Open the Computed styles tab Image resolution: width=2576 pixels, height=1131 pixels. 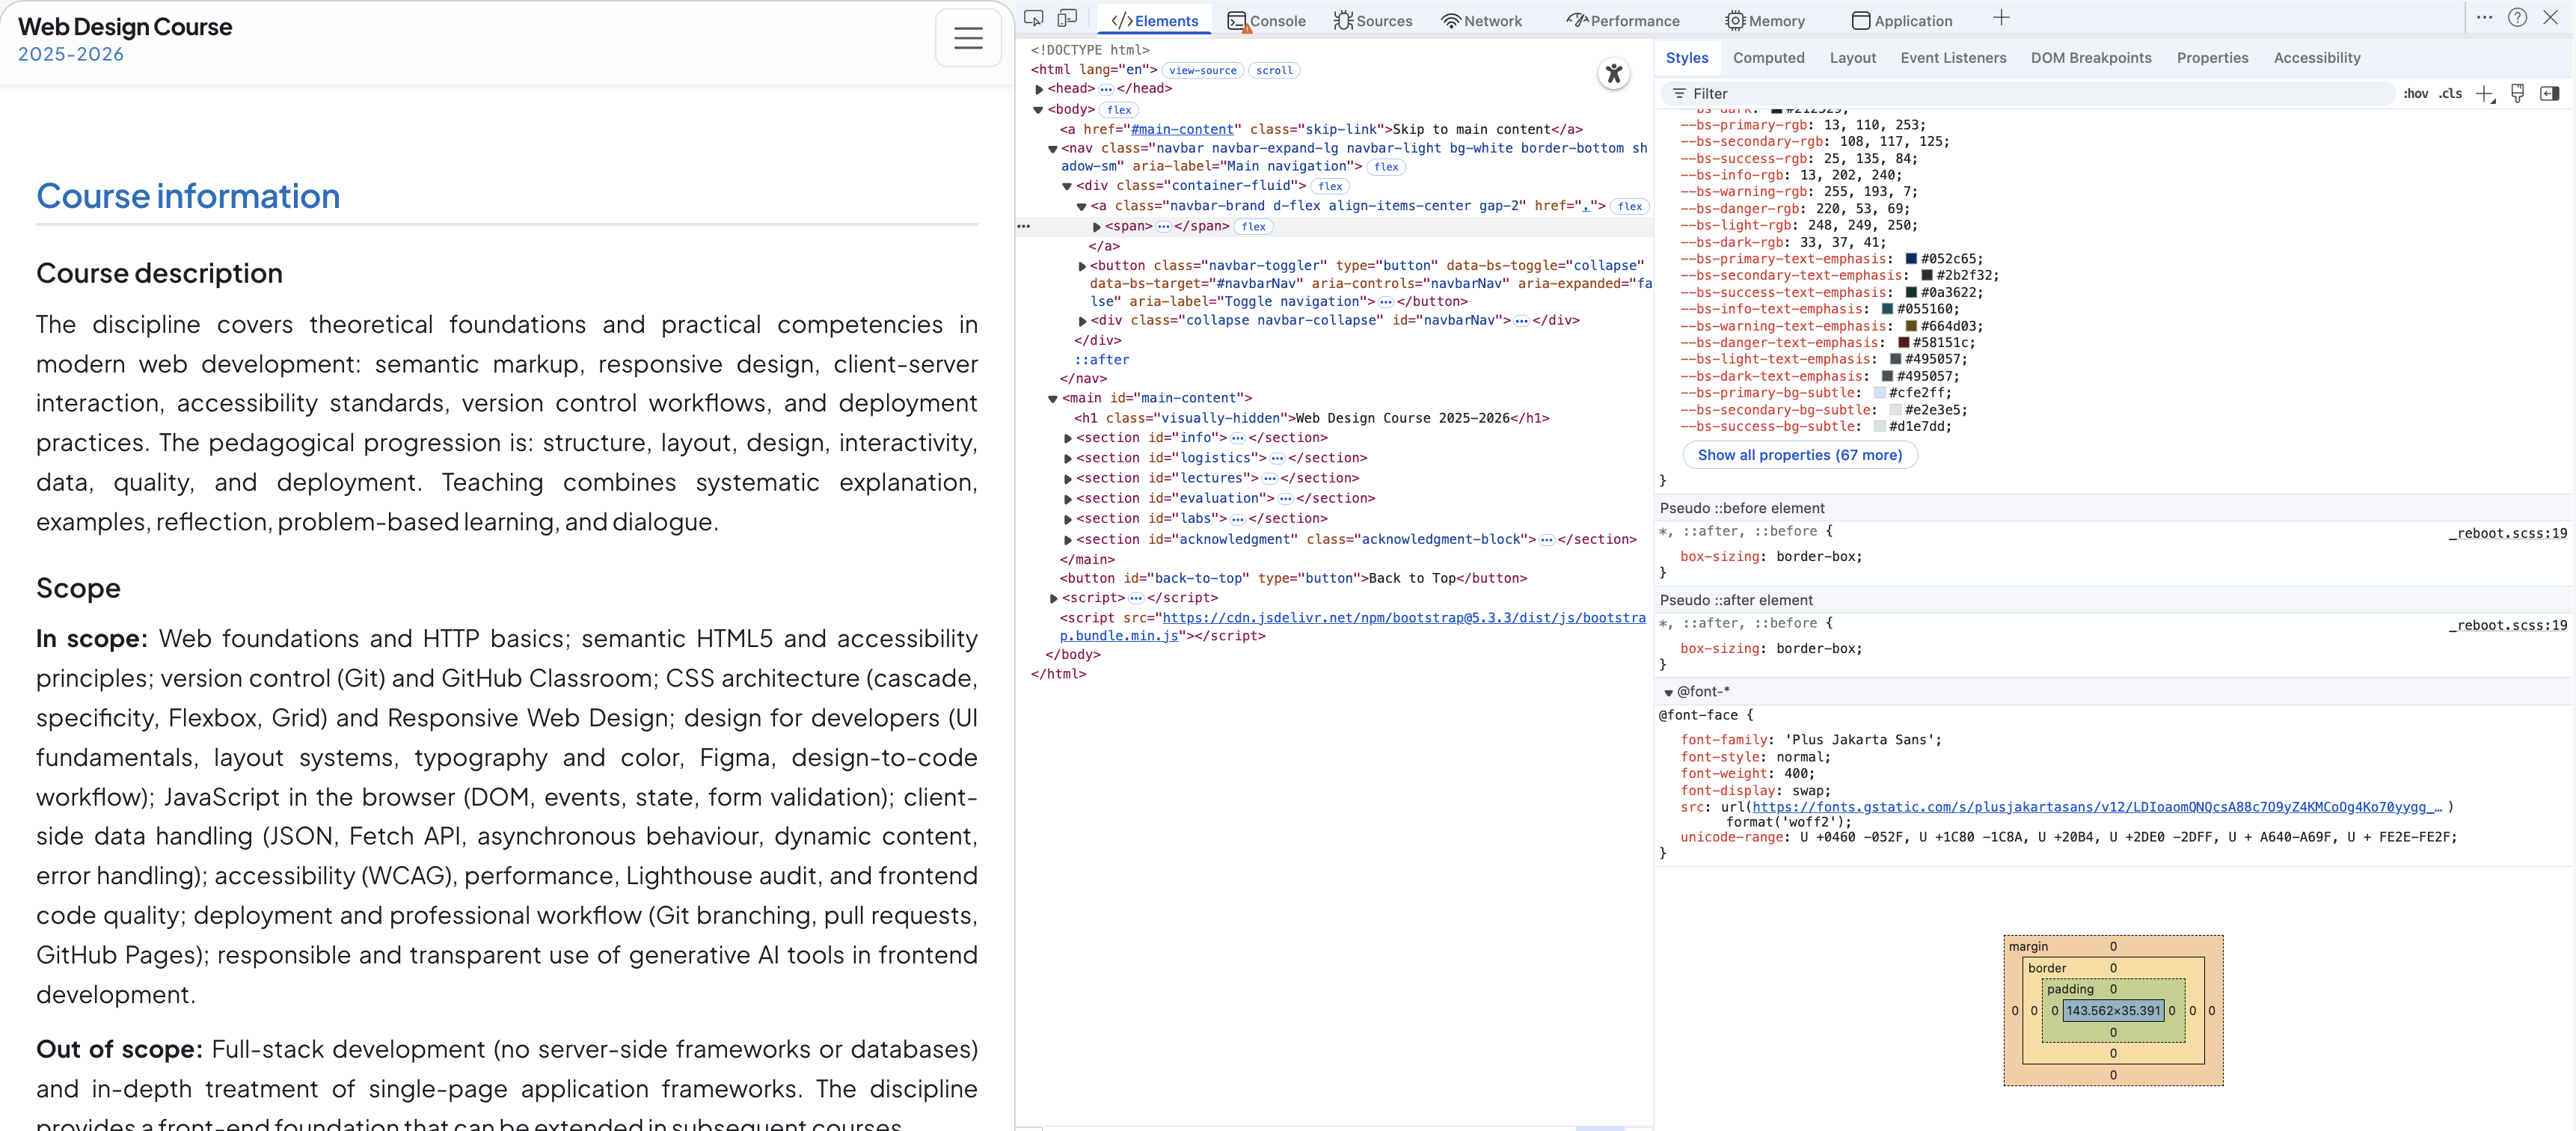(x=1768, y=58)
